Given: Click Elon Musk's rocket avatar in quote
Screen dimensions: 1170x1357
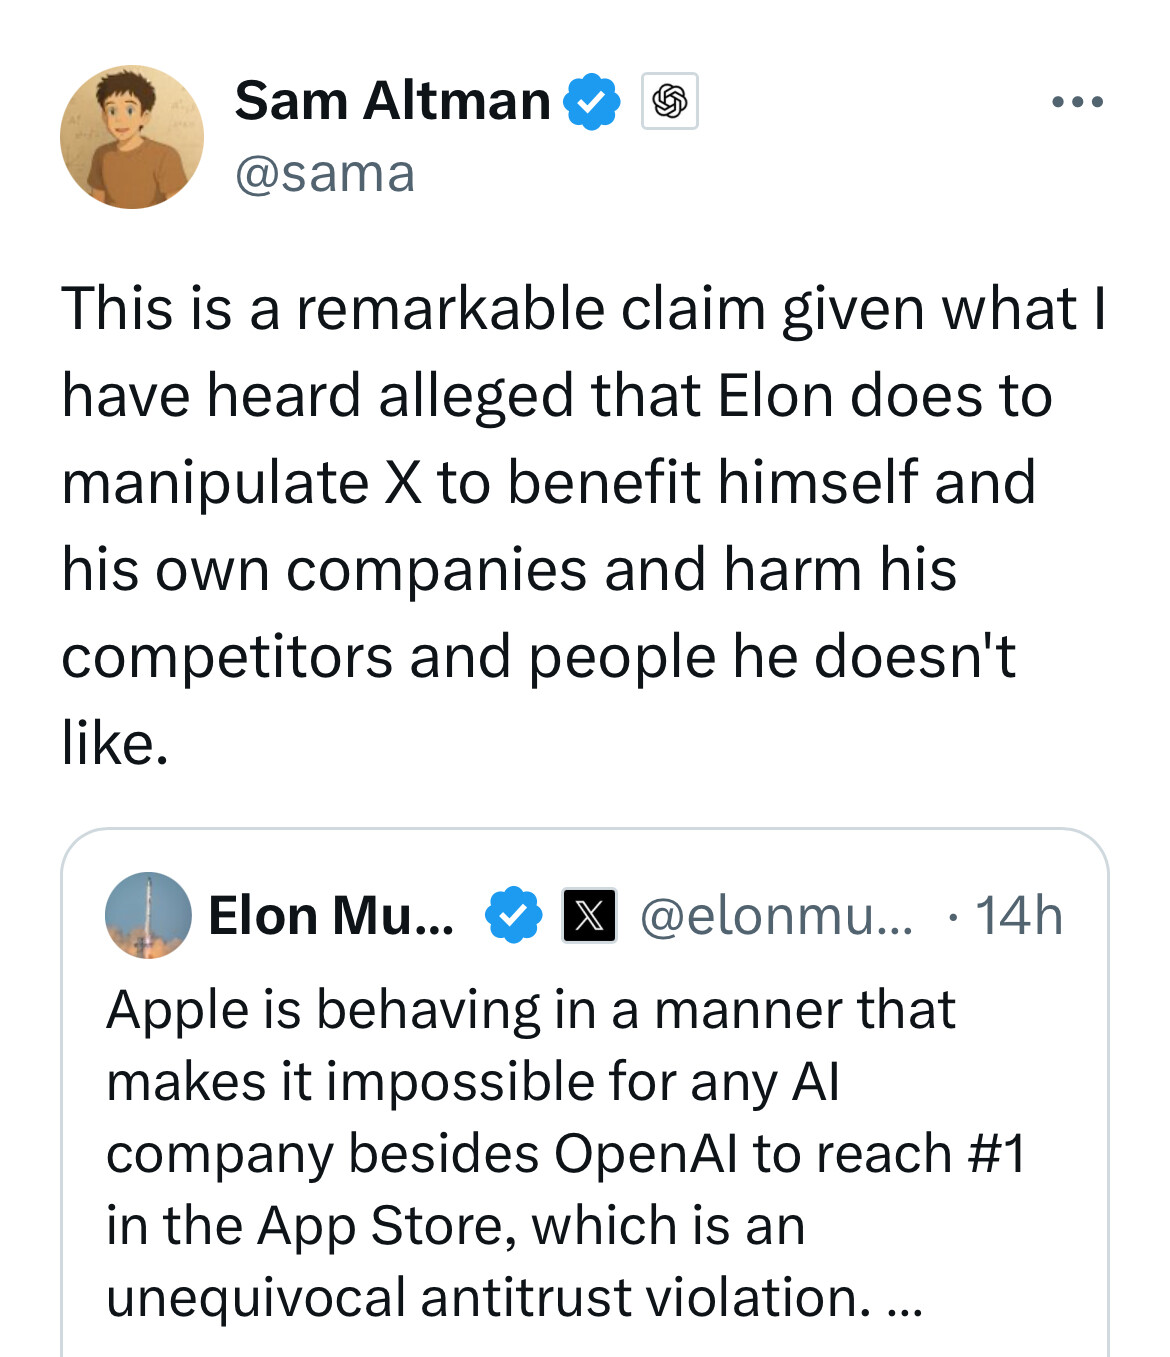Looking at the screenshot, I should point(148,915).
